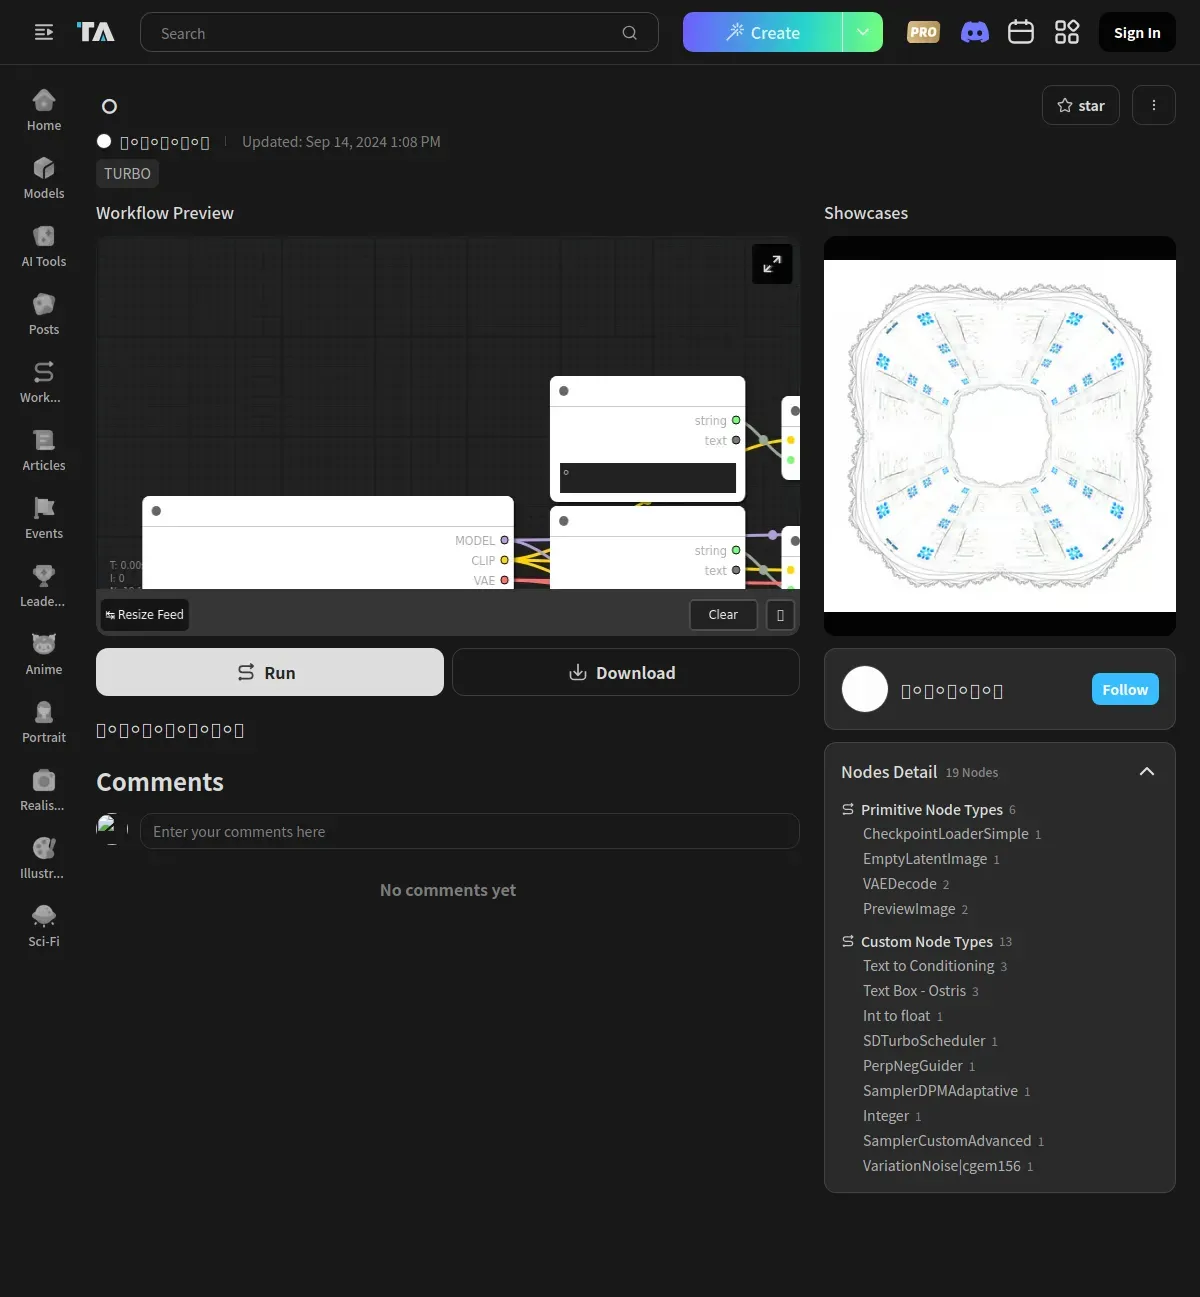Image resolution: width=1200 pixels, height=1297 pixels.
Task: Open the apps grid icon
Action: 1067,32
